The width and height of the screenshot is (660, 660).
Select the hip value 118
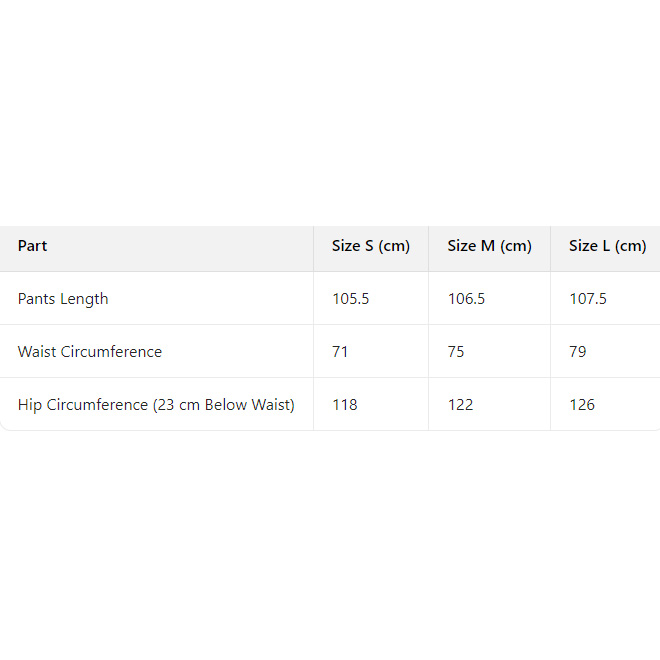pos(344,405)
